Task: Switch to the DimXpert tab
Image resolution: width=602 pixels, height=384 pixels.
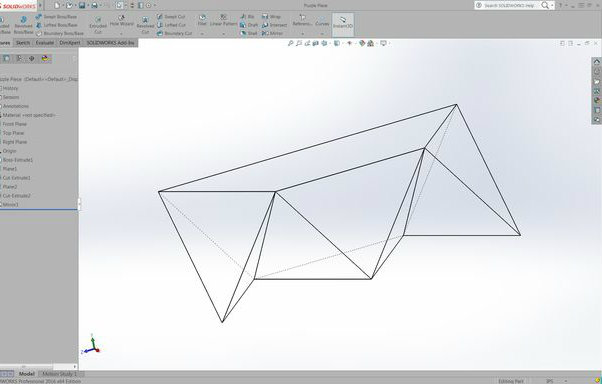Action: pos(70,43)
